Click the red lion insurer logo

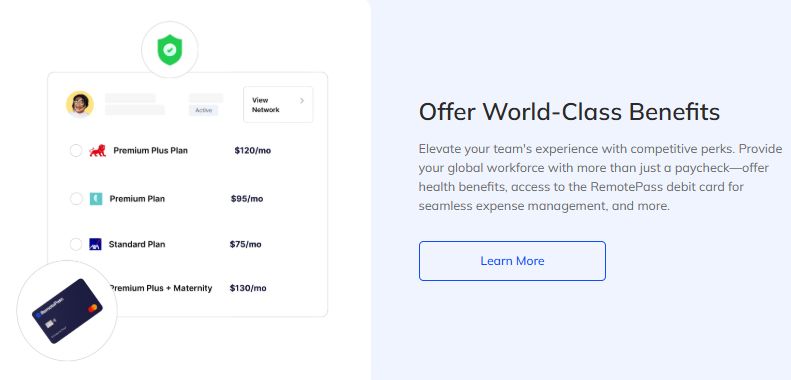tap(97, 150)
